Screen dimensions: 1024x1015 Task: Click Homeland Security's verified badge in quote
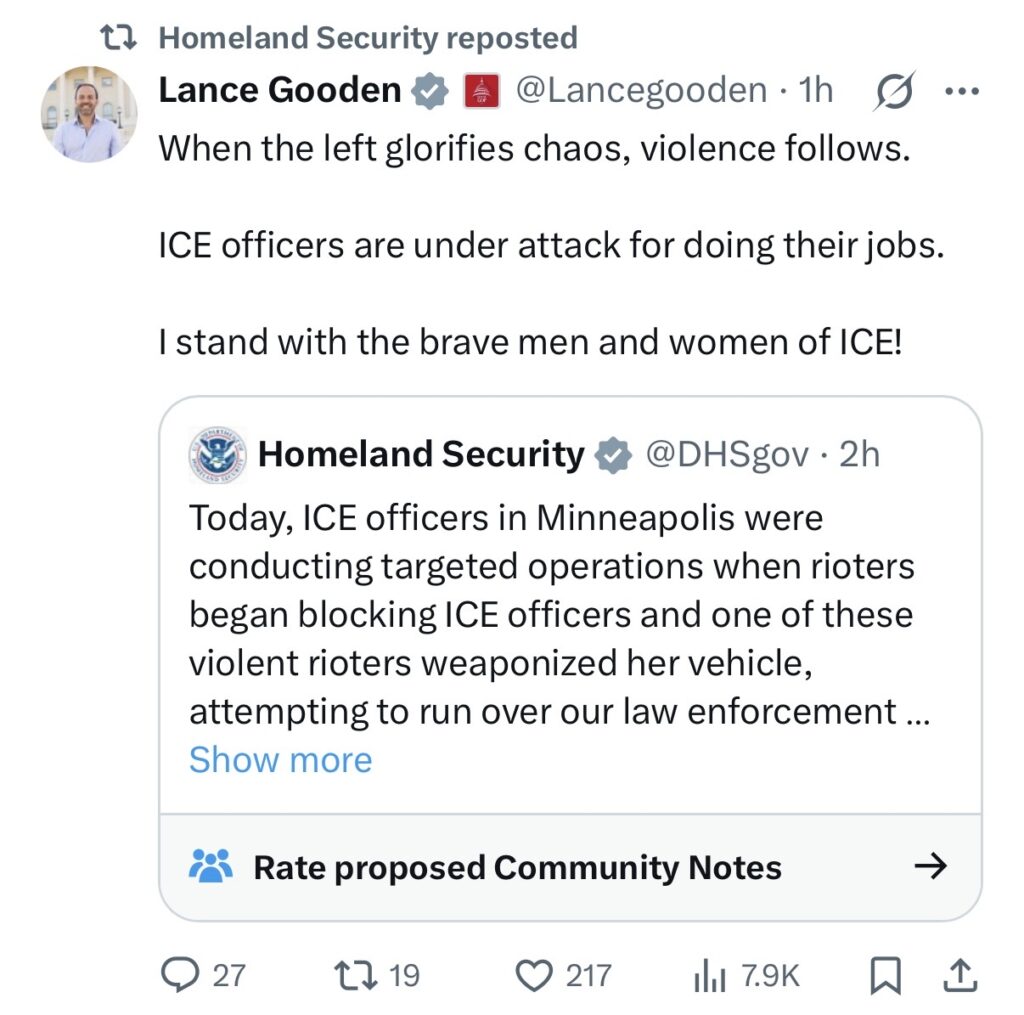(614, 455)
